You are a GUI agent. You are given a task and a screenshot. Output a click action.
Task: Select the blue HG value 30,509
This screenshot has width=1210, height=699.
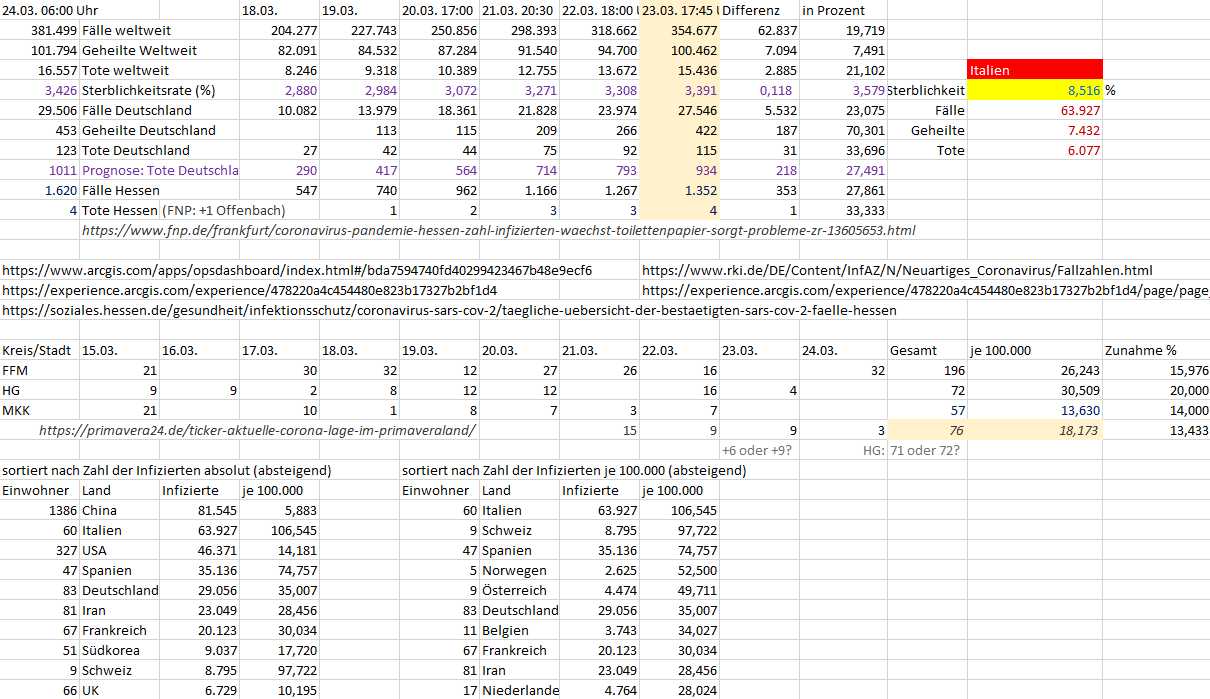pyautogui.click(x=1078, y=390)
